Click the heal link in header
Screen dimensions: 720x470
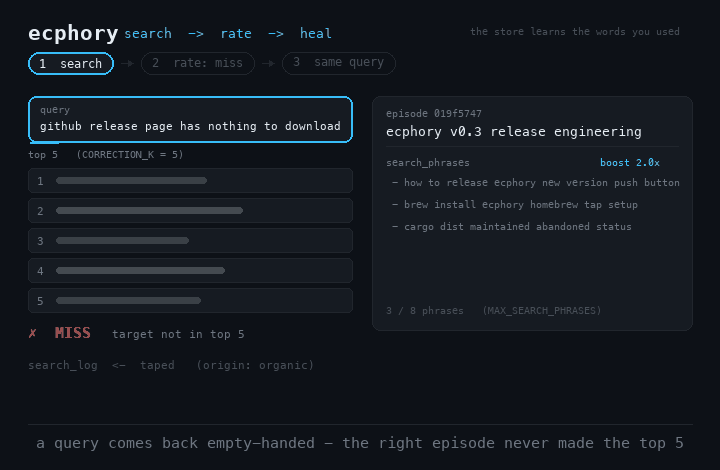315,34
